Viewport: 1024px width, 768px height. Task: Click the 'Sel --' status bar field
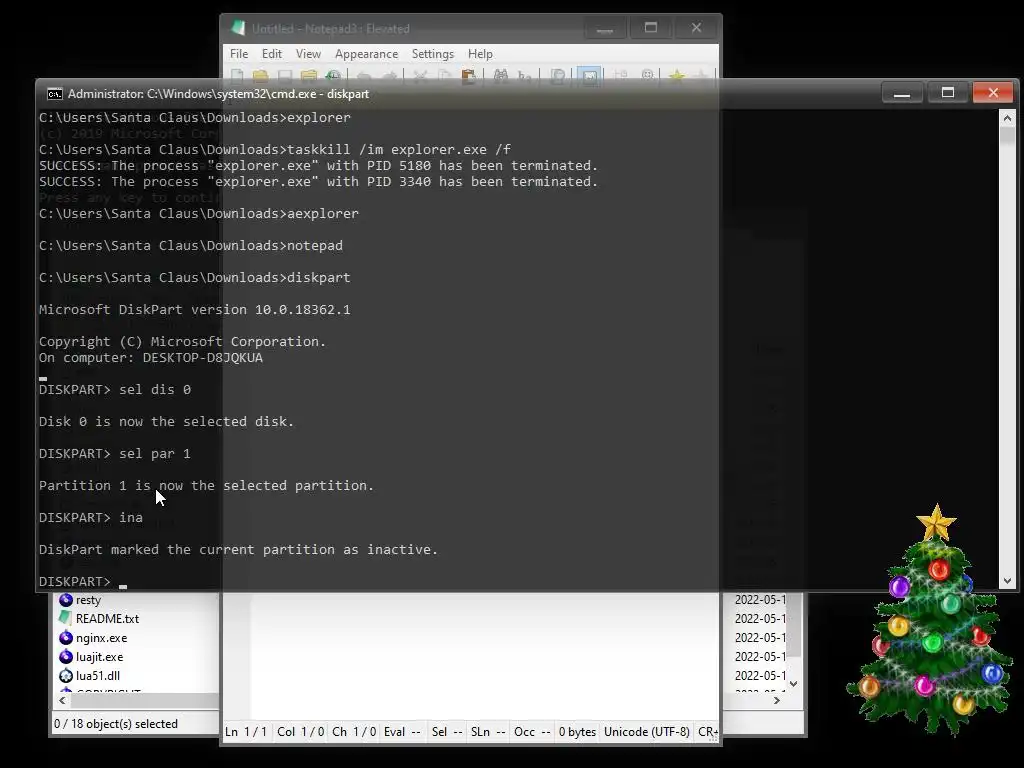(x=447, y=732)
